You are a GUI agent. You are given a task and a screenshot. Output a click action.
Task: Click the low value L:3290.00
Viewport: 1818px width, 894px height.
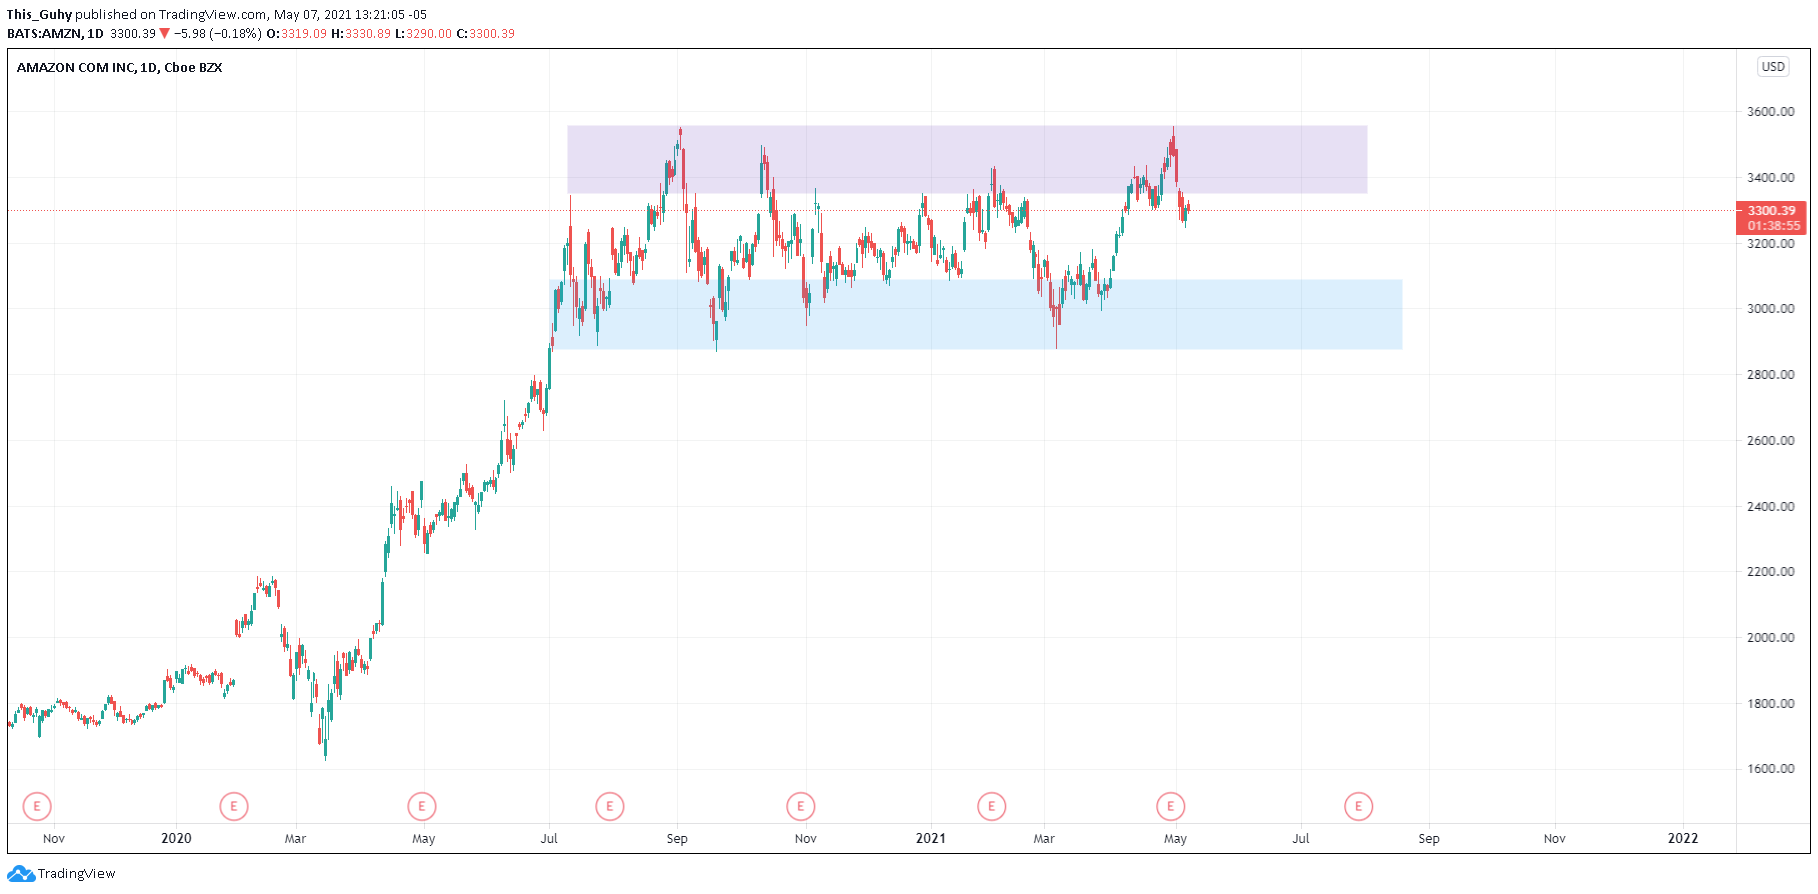pos(423,34)
